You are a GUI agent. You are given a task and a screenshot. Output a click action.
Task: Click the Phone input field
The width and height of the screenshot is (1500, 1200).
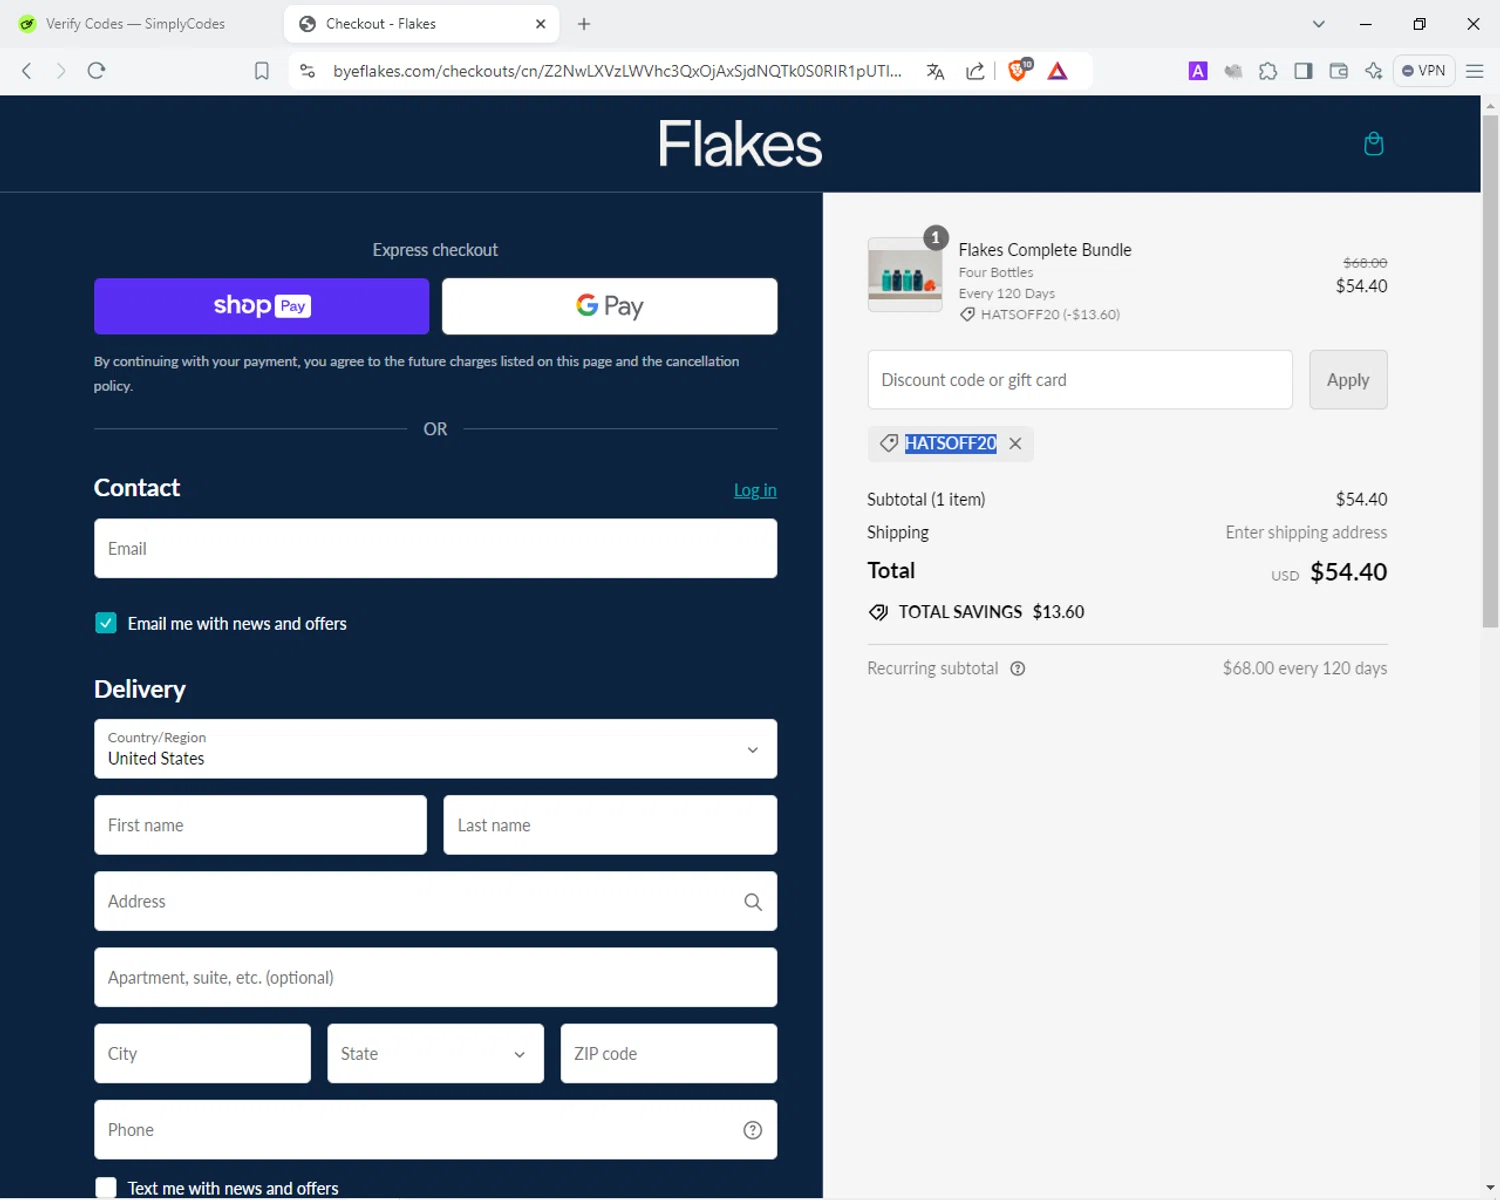click(435, 1130)
